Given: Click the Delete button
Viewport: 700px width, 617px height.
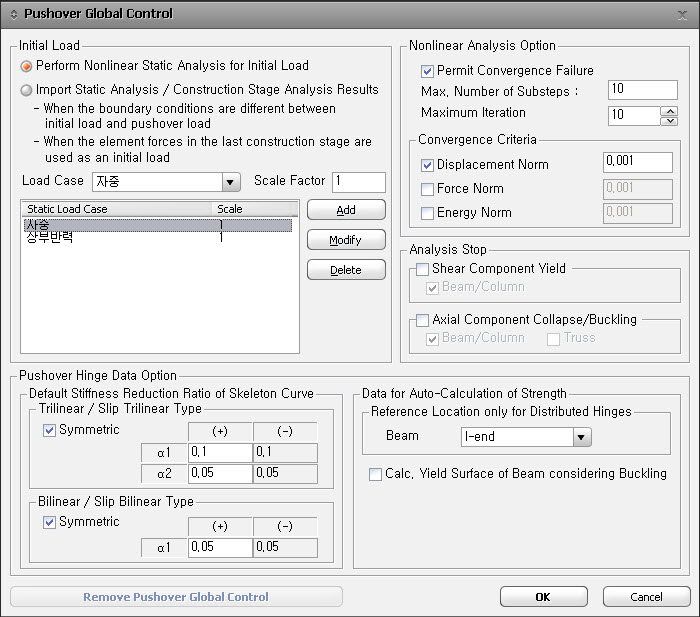Looking at the screenshot, I should click(x=346, y=270).
